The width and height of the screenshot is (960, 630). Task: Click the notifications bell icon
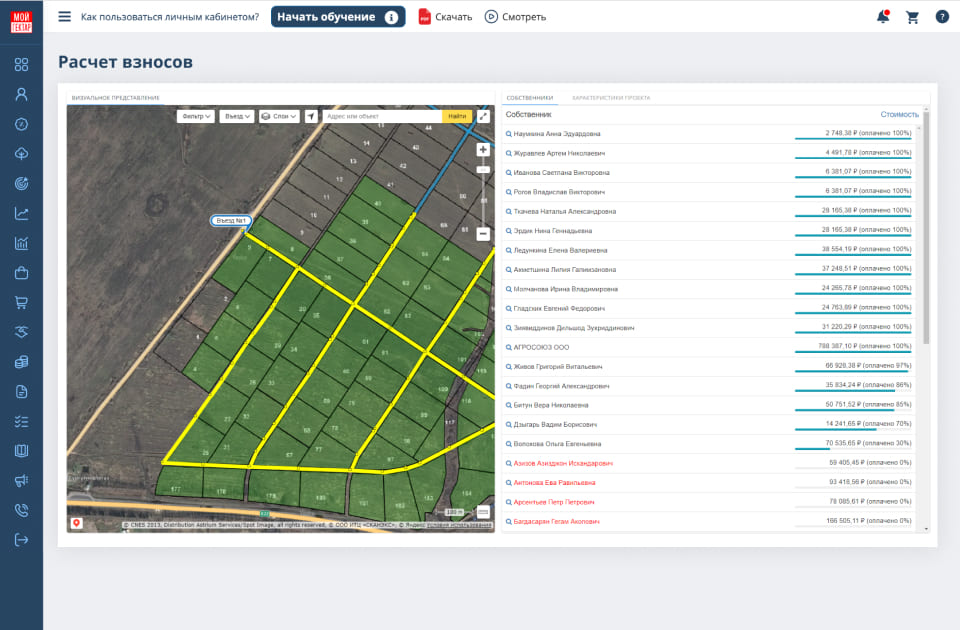(882, 16)
